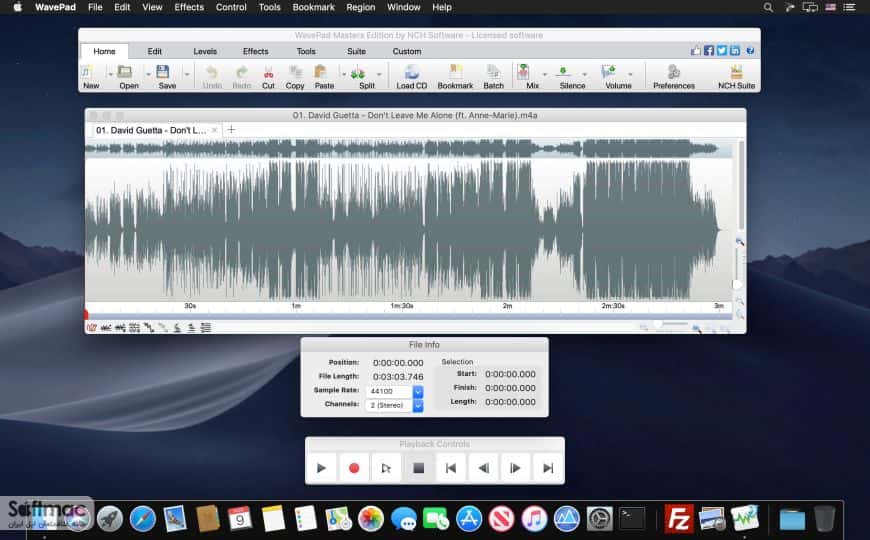Jump to the start of the track
Viewport: 870px width, 540px height.
click(451, 468)
